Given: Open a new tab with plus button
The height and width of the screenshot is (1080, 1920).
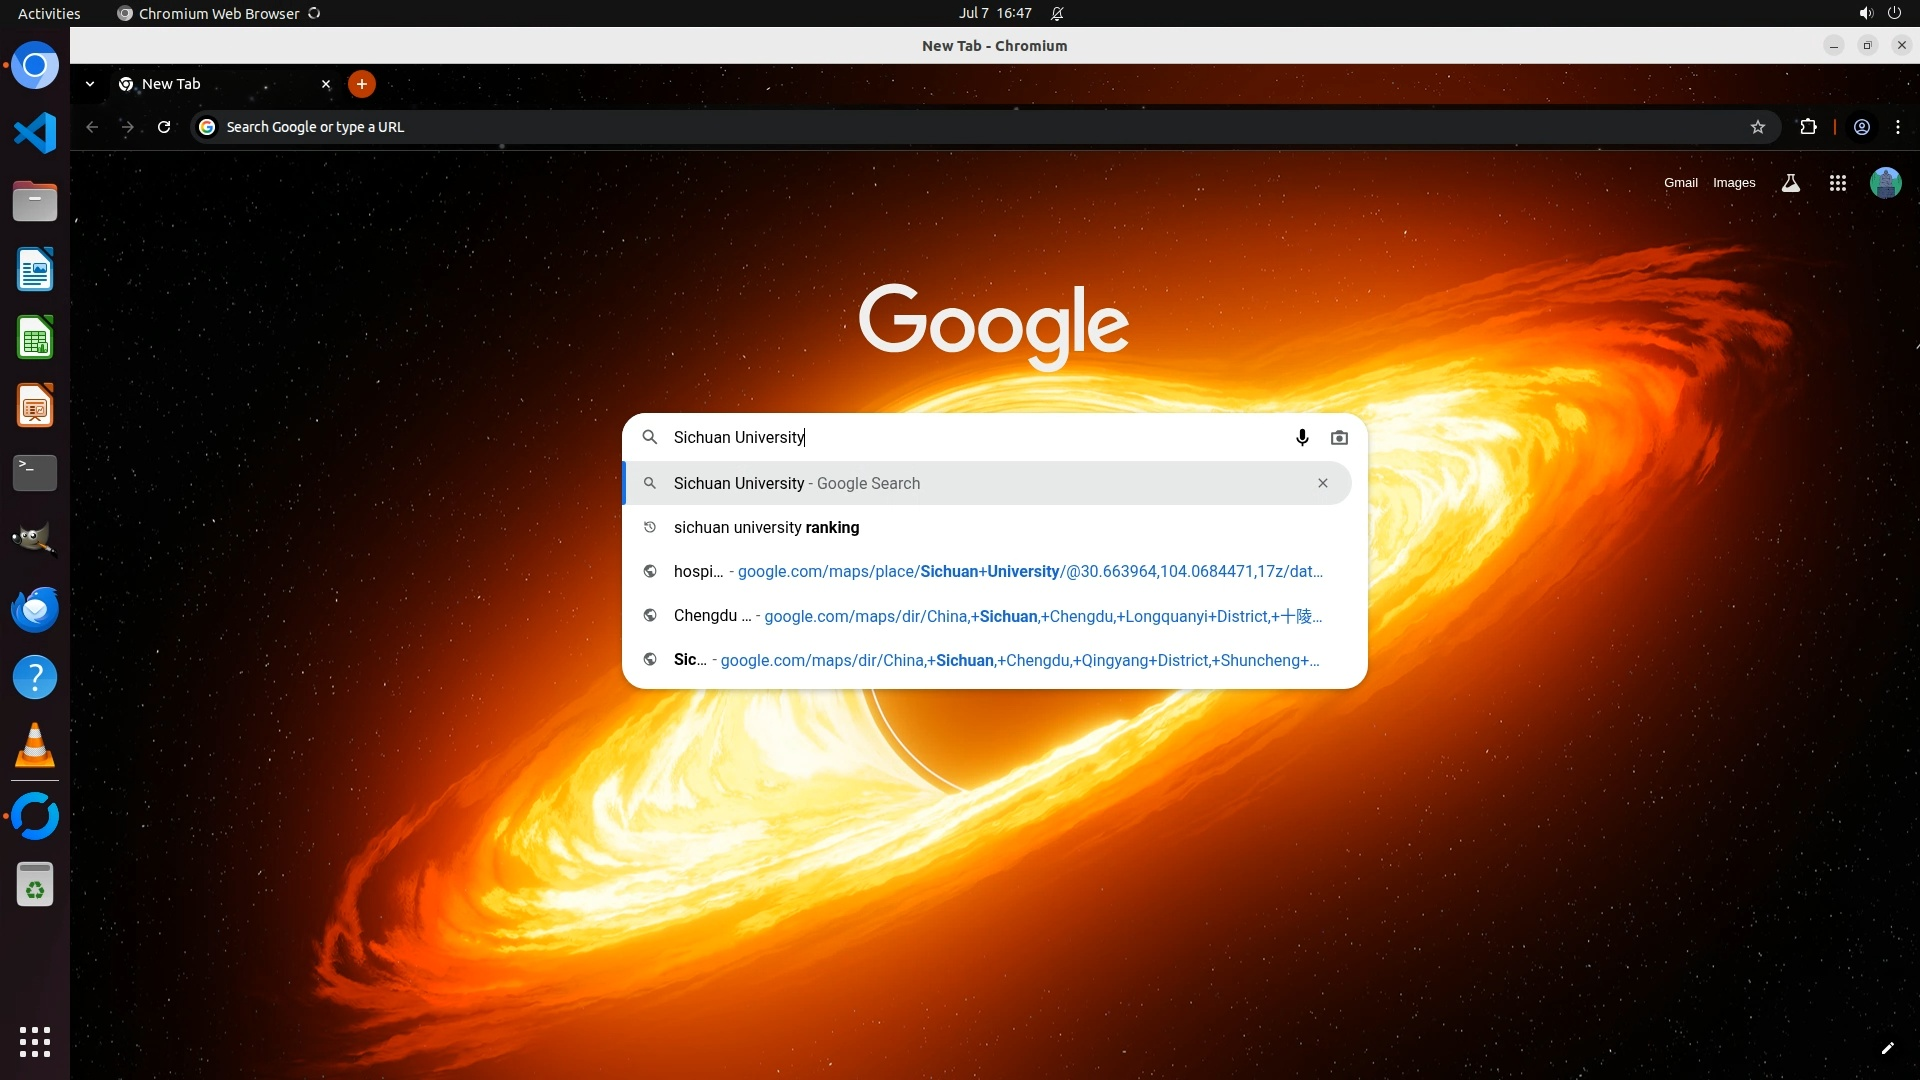Looking at the screenshot, I should pyautogui.click(x=361, y=84).
